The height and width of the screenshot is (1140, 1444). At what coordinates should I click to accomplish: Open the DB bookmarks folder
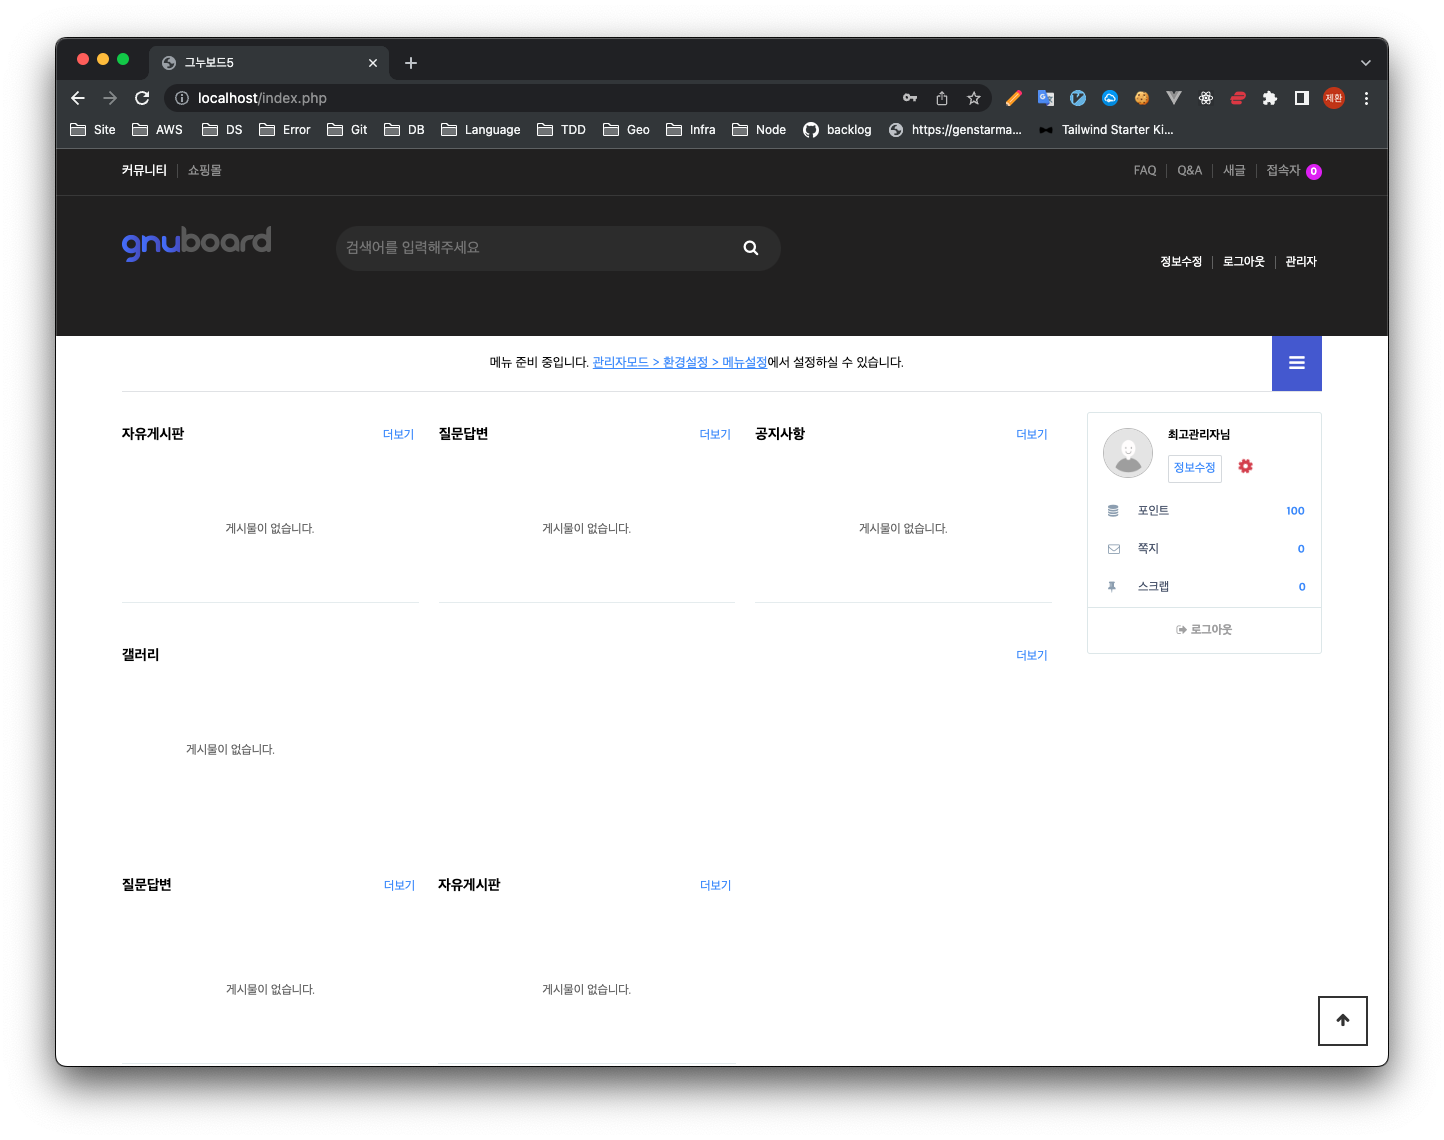tap(405, 130)
